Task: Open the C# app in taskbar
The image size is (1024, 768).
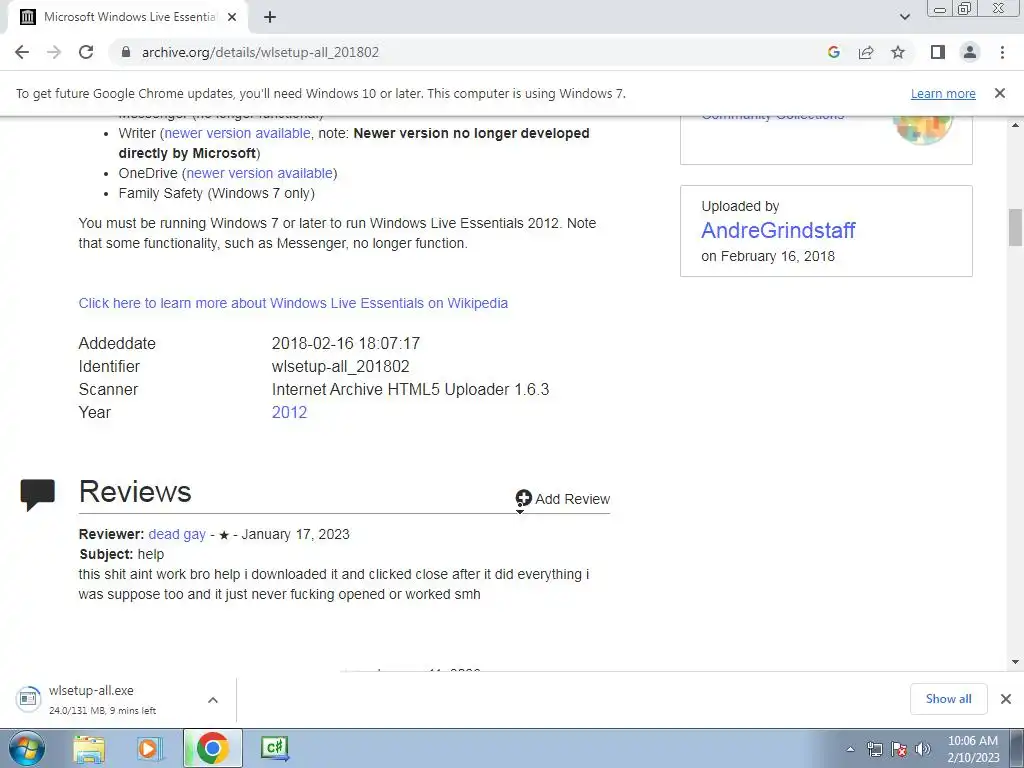Action: pos(275,748)
